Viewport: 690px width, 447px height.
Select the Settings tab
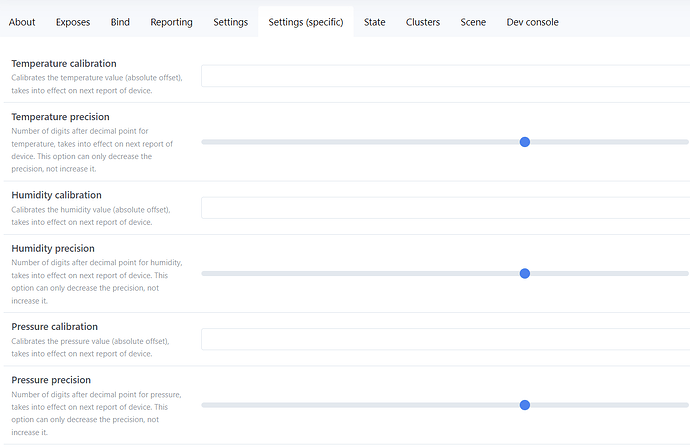pos(231,22)
